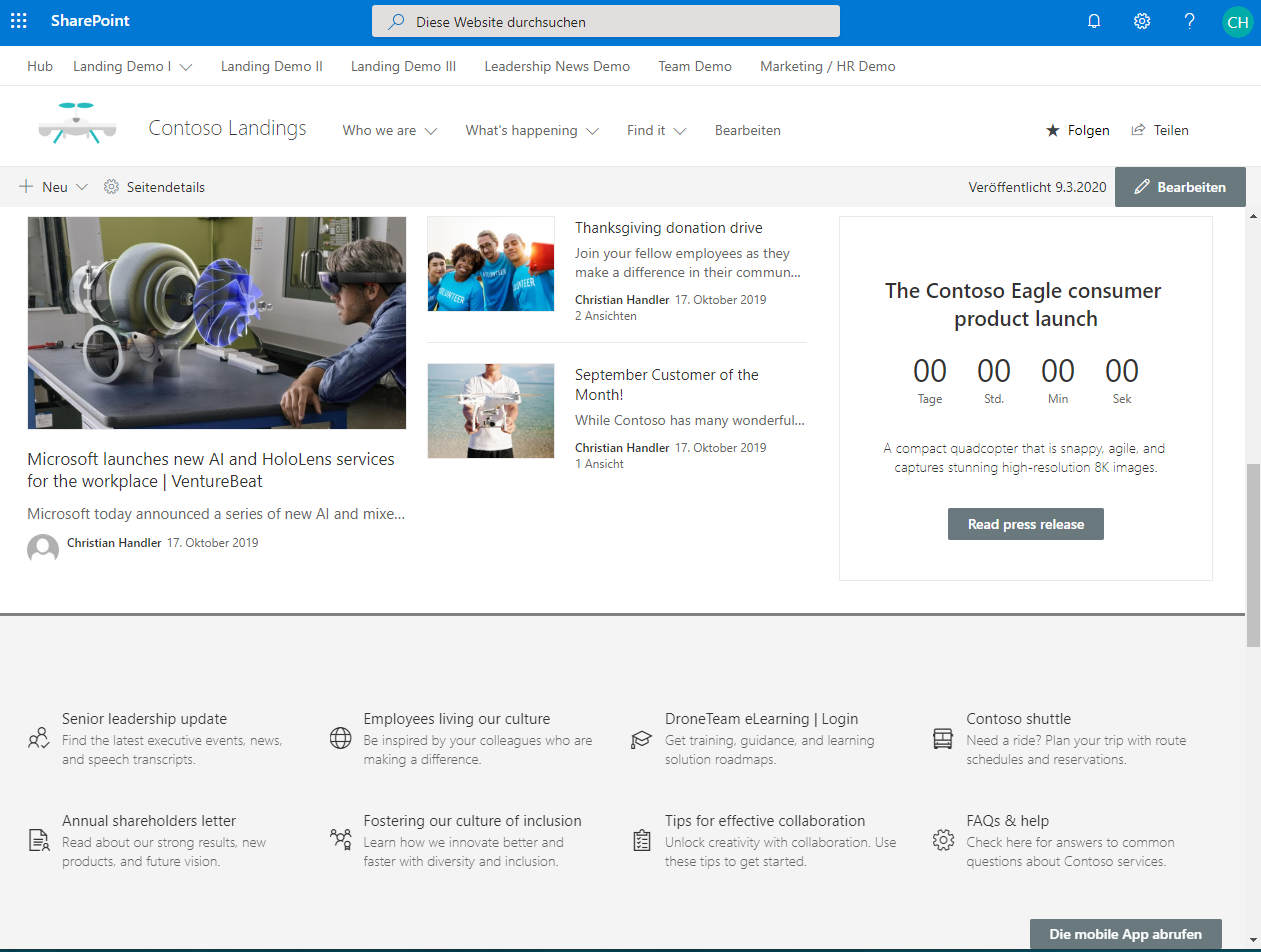This screenshot has width=1261, height=952.
Task: Click the Contoso shuttle link title
Action: 1018,719
